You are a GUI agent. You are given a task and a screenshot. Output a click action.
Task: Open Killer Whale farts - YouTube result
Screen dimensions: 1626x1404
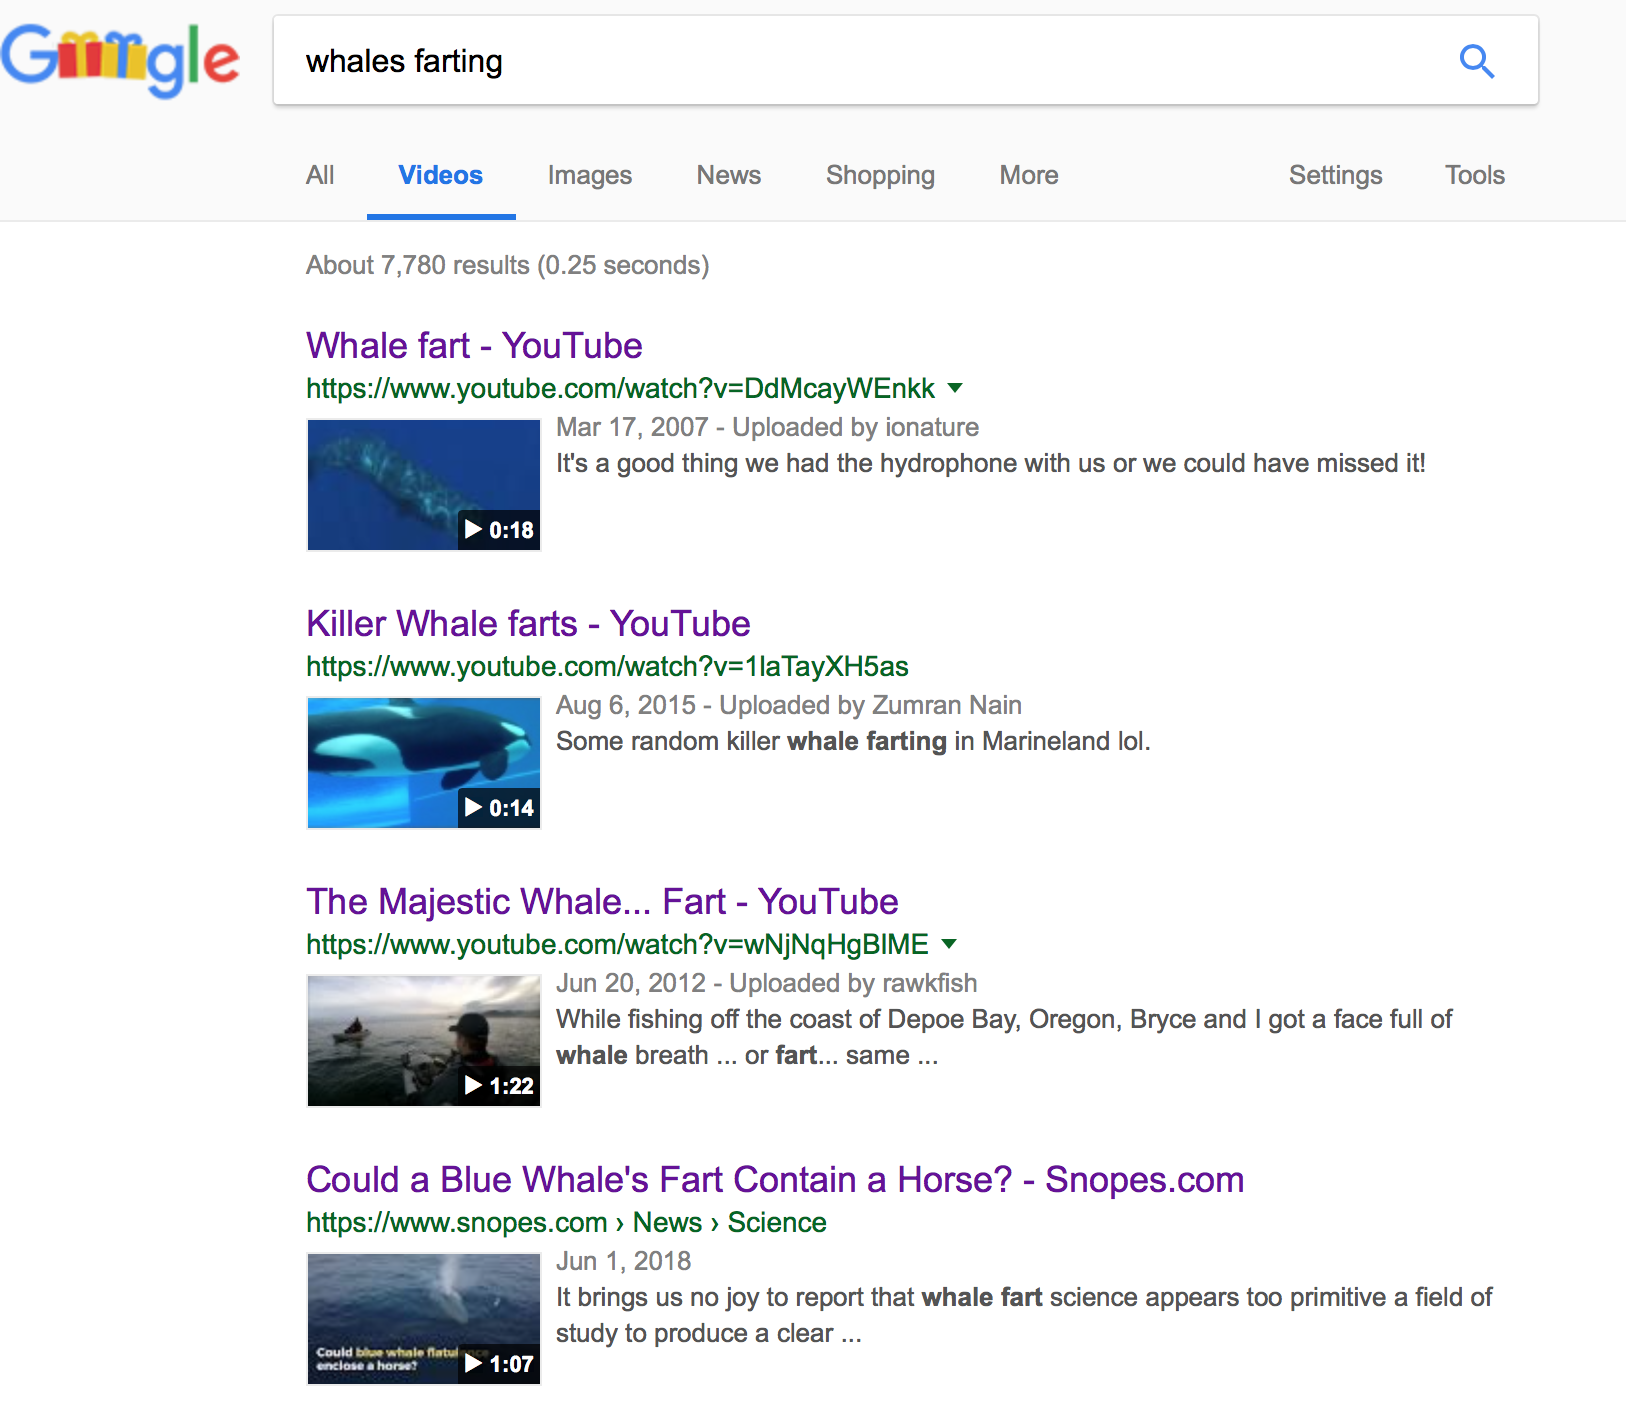coord(528,623)
